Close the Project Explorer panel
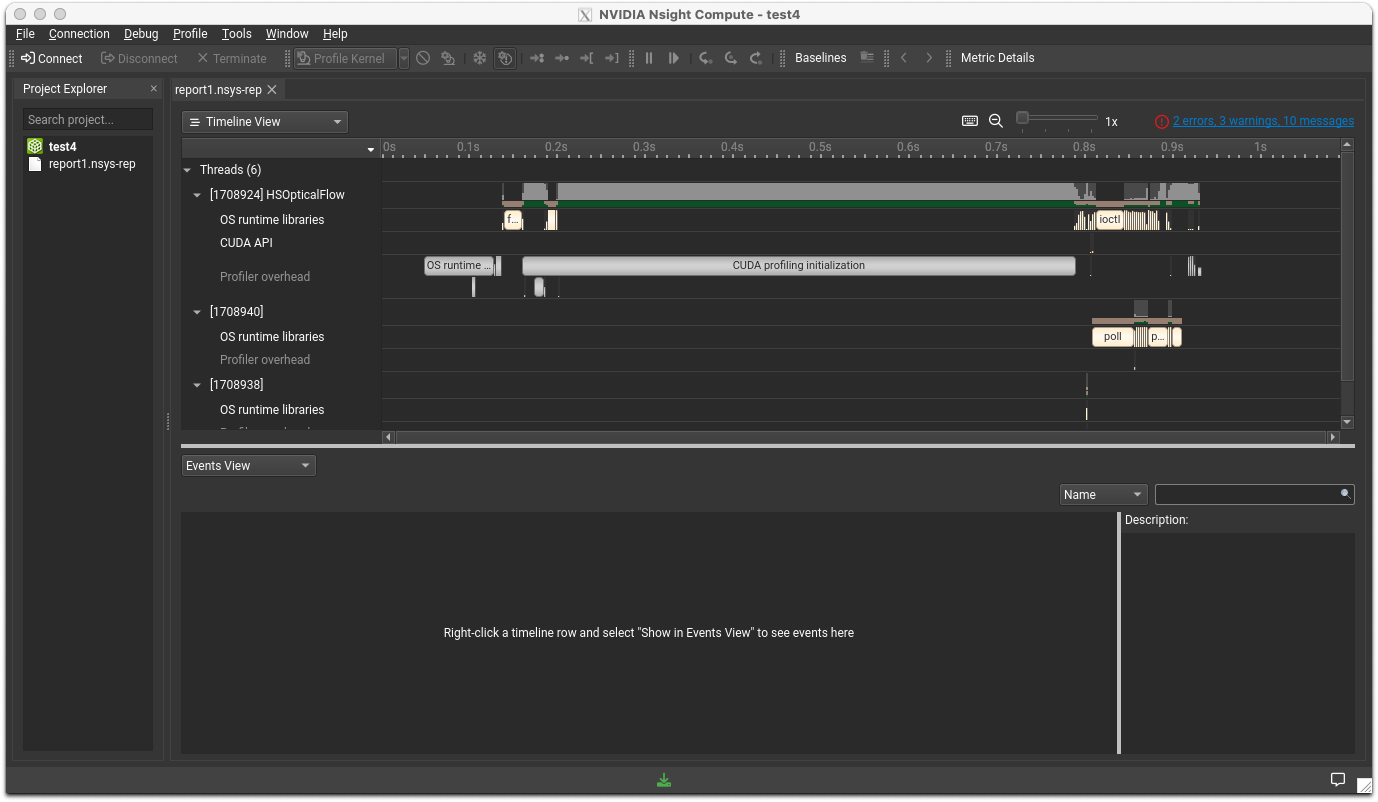 154,89
